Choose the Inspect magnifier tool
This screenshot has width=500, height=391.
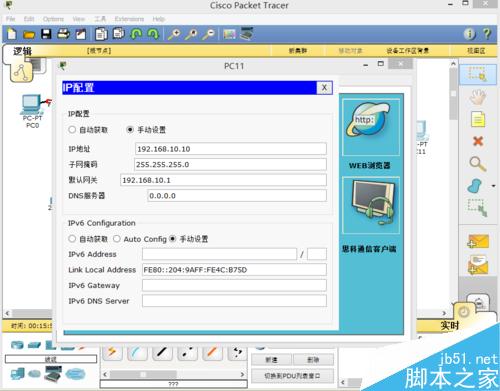(478, 164)
